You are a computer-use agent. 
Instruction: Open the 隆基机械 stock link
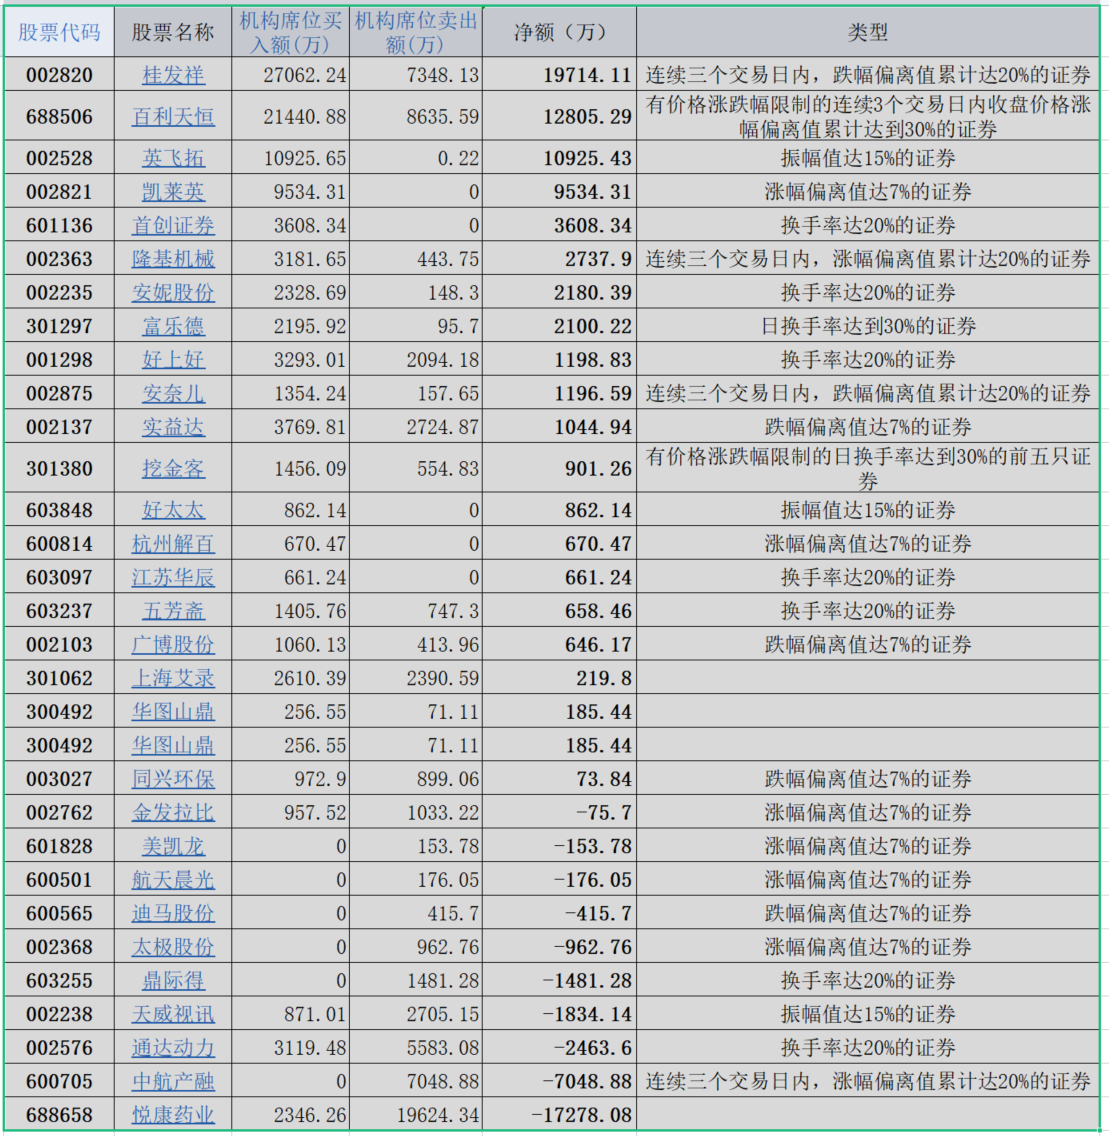[173, 259]
